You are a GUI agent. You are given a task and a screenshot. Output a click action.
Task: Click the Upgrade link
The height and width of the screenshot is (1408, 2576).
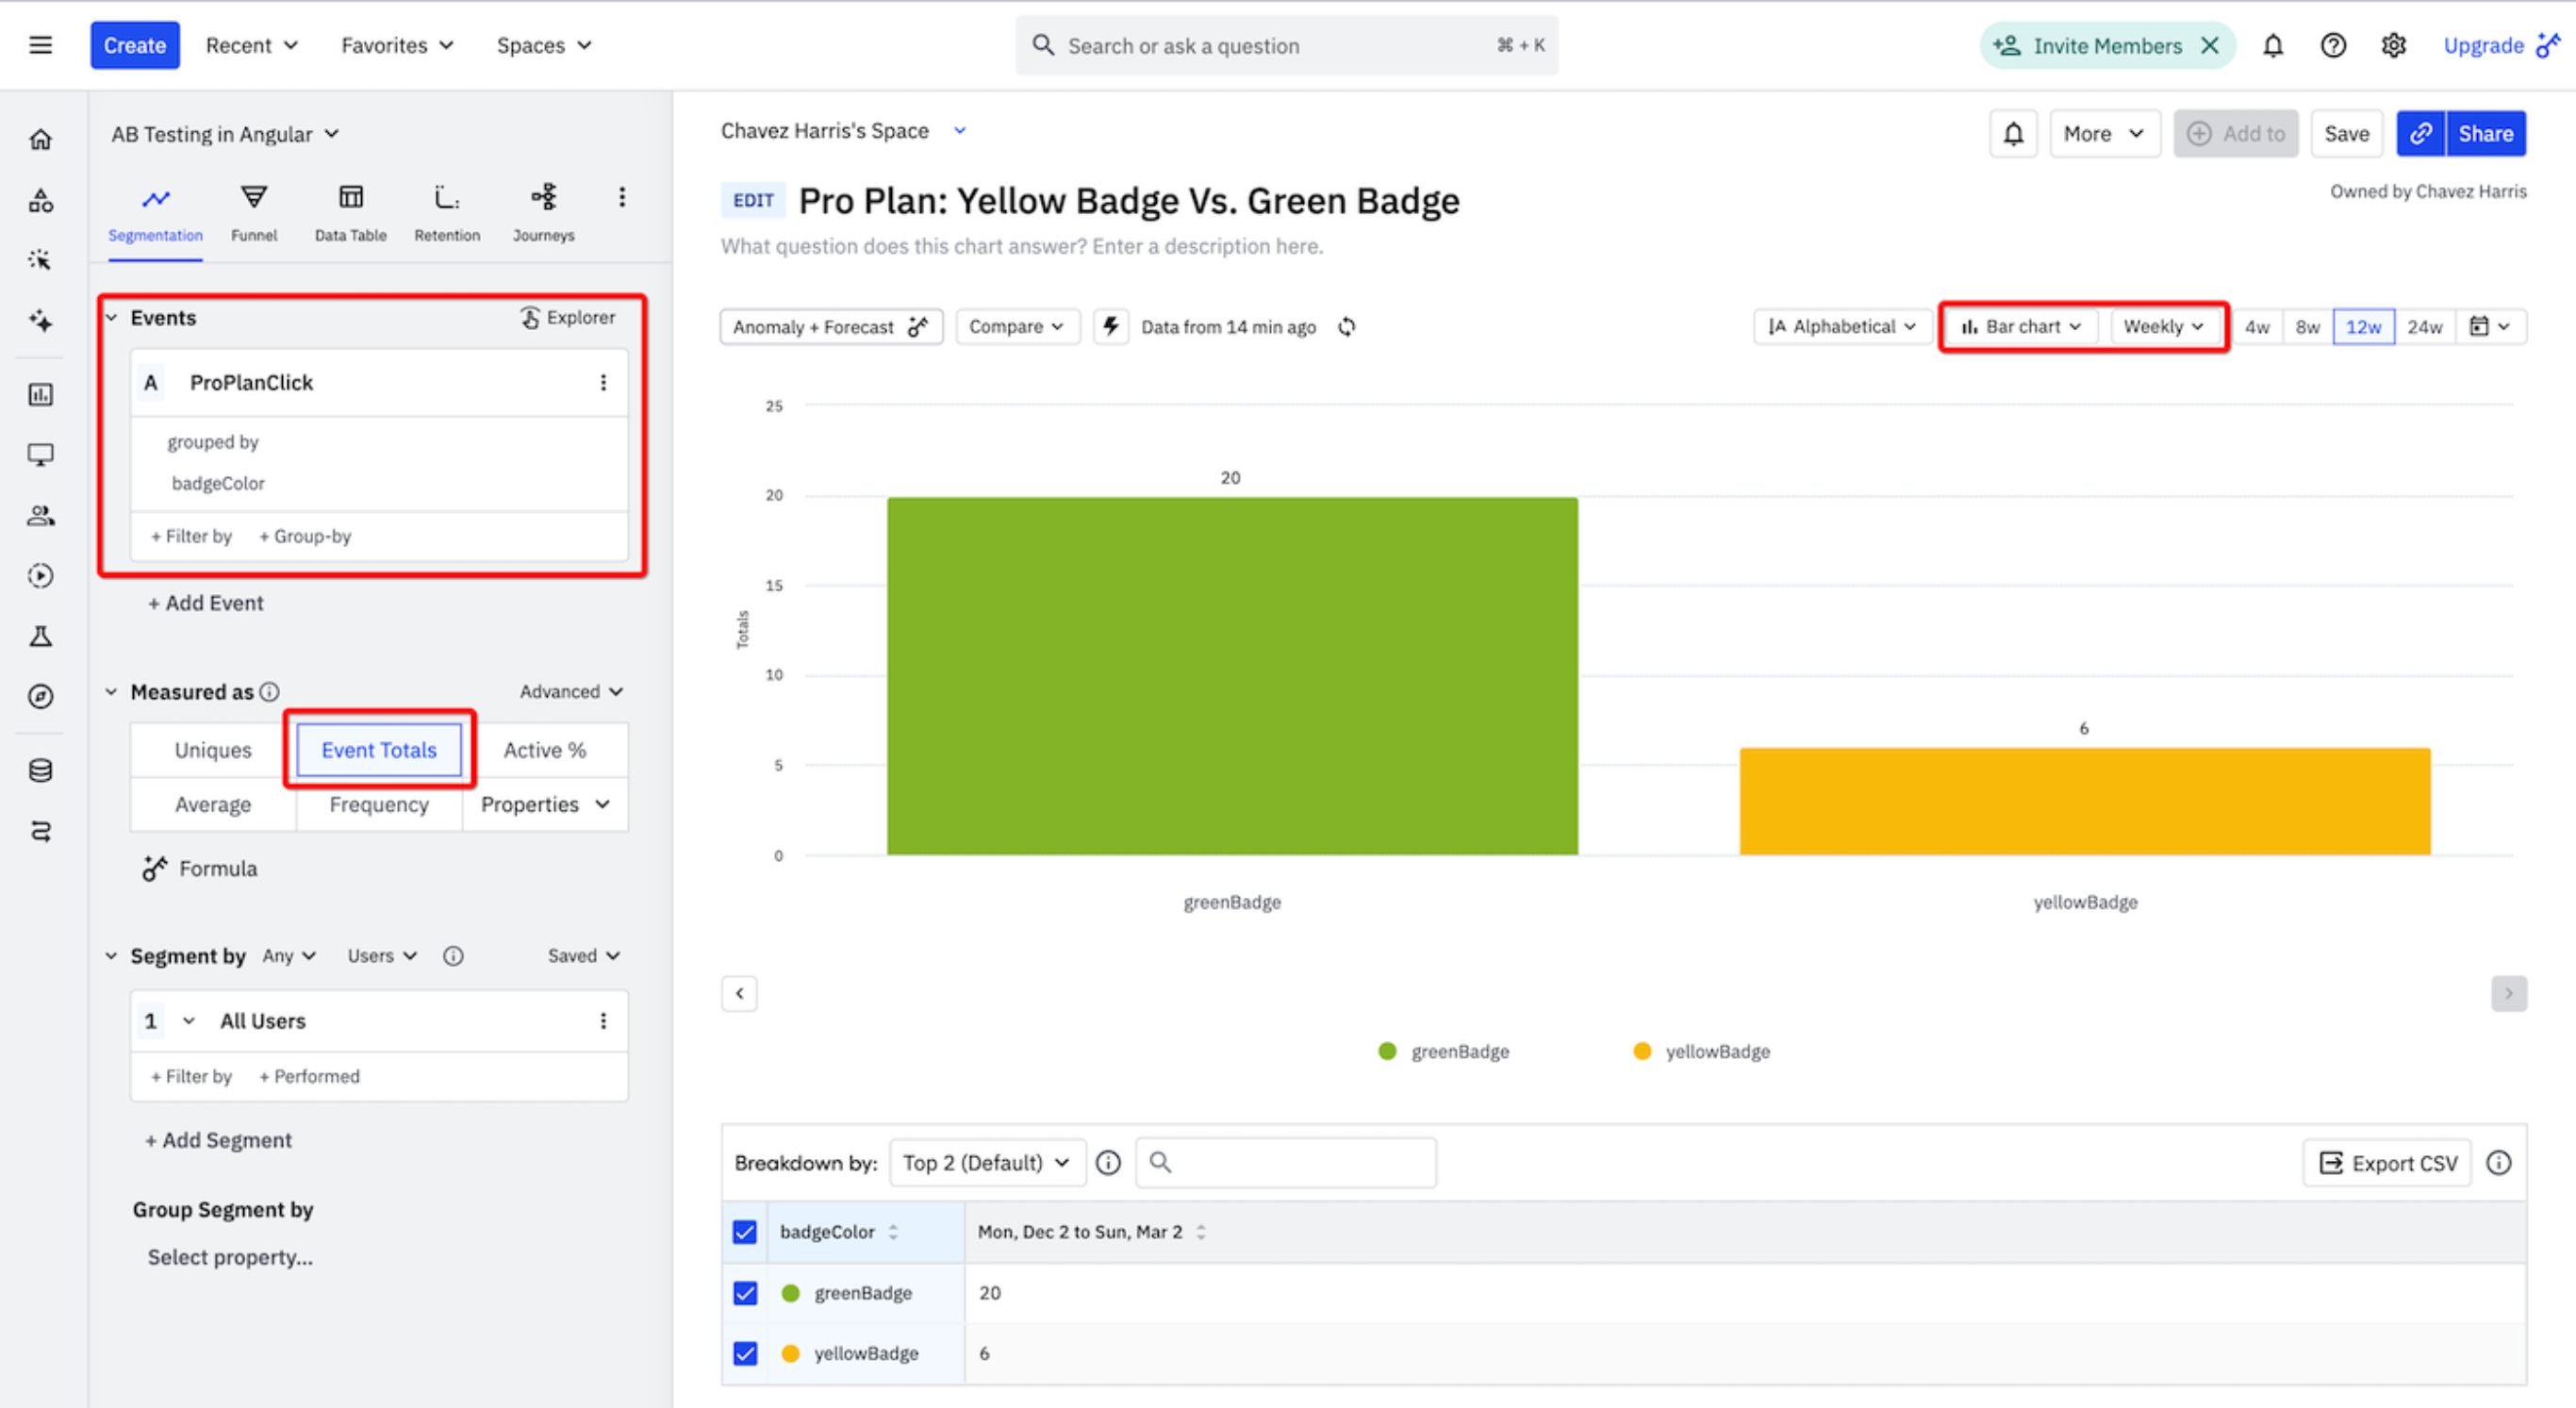click(x=2486, y=45)
